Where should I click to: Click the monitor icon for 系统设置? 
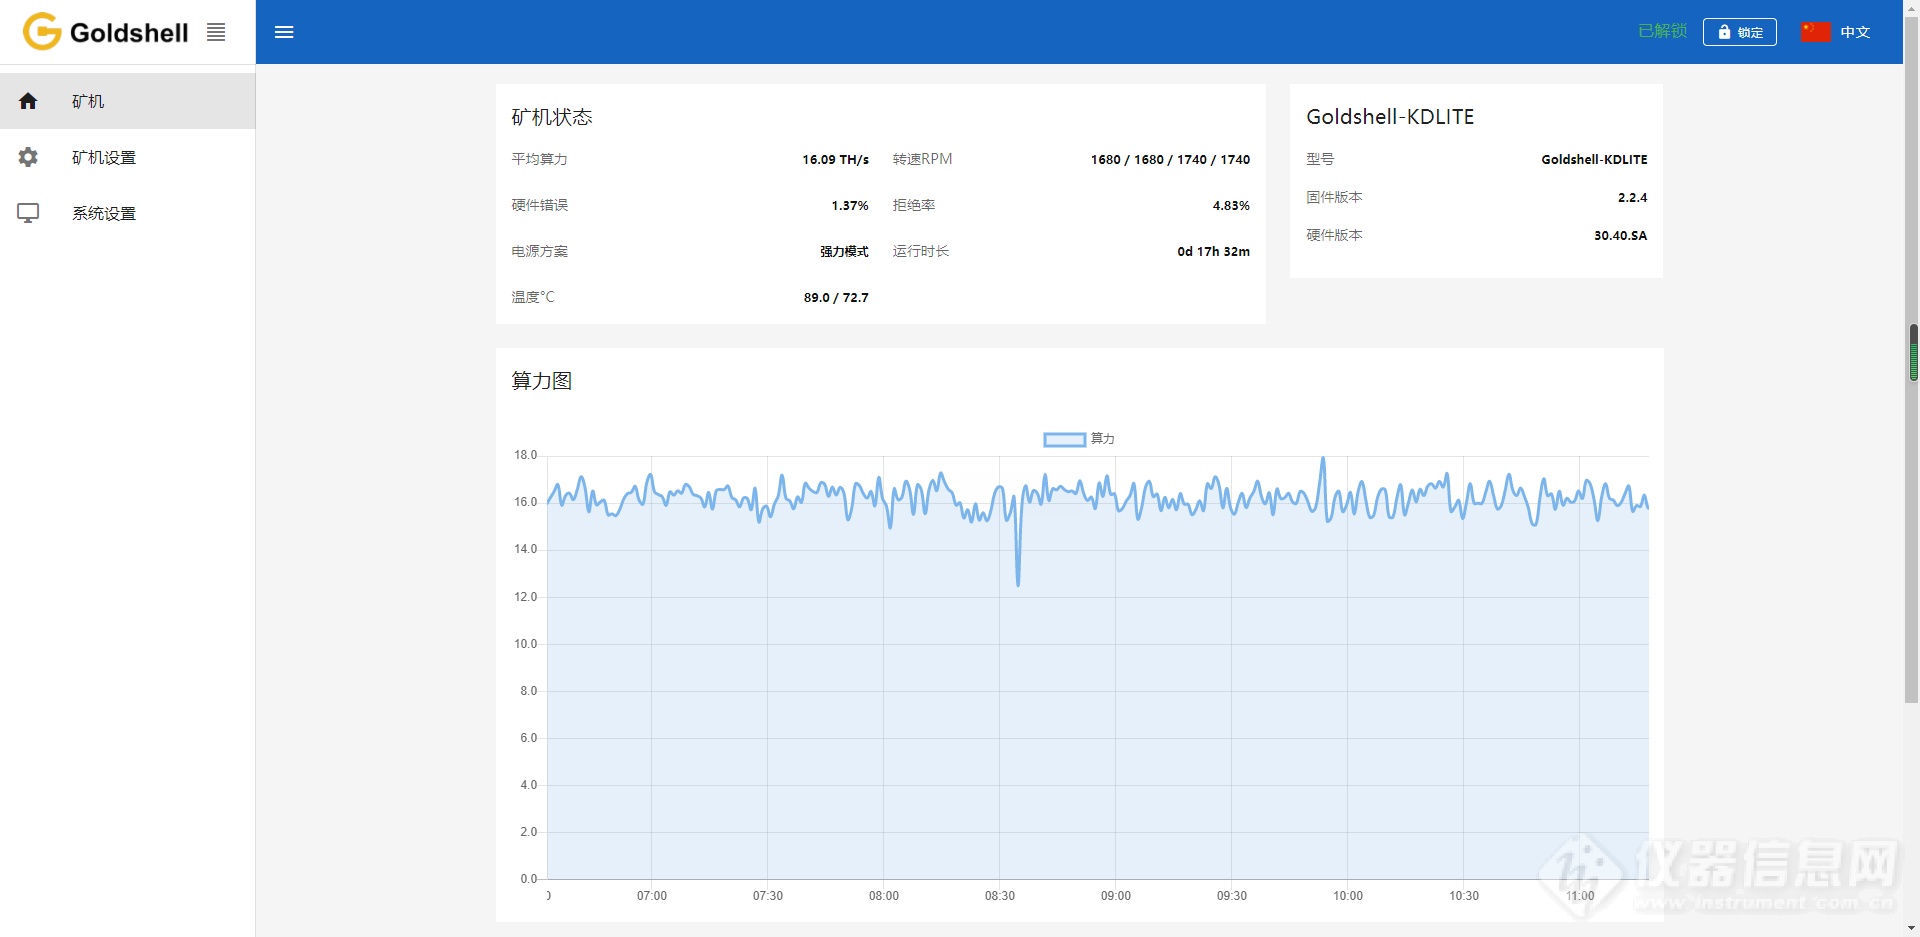[28, 213]
